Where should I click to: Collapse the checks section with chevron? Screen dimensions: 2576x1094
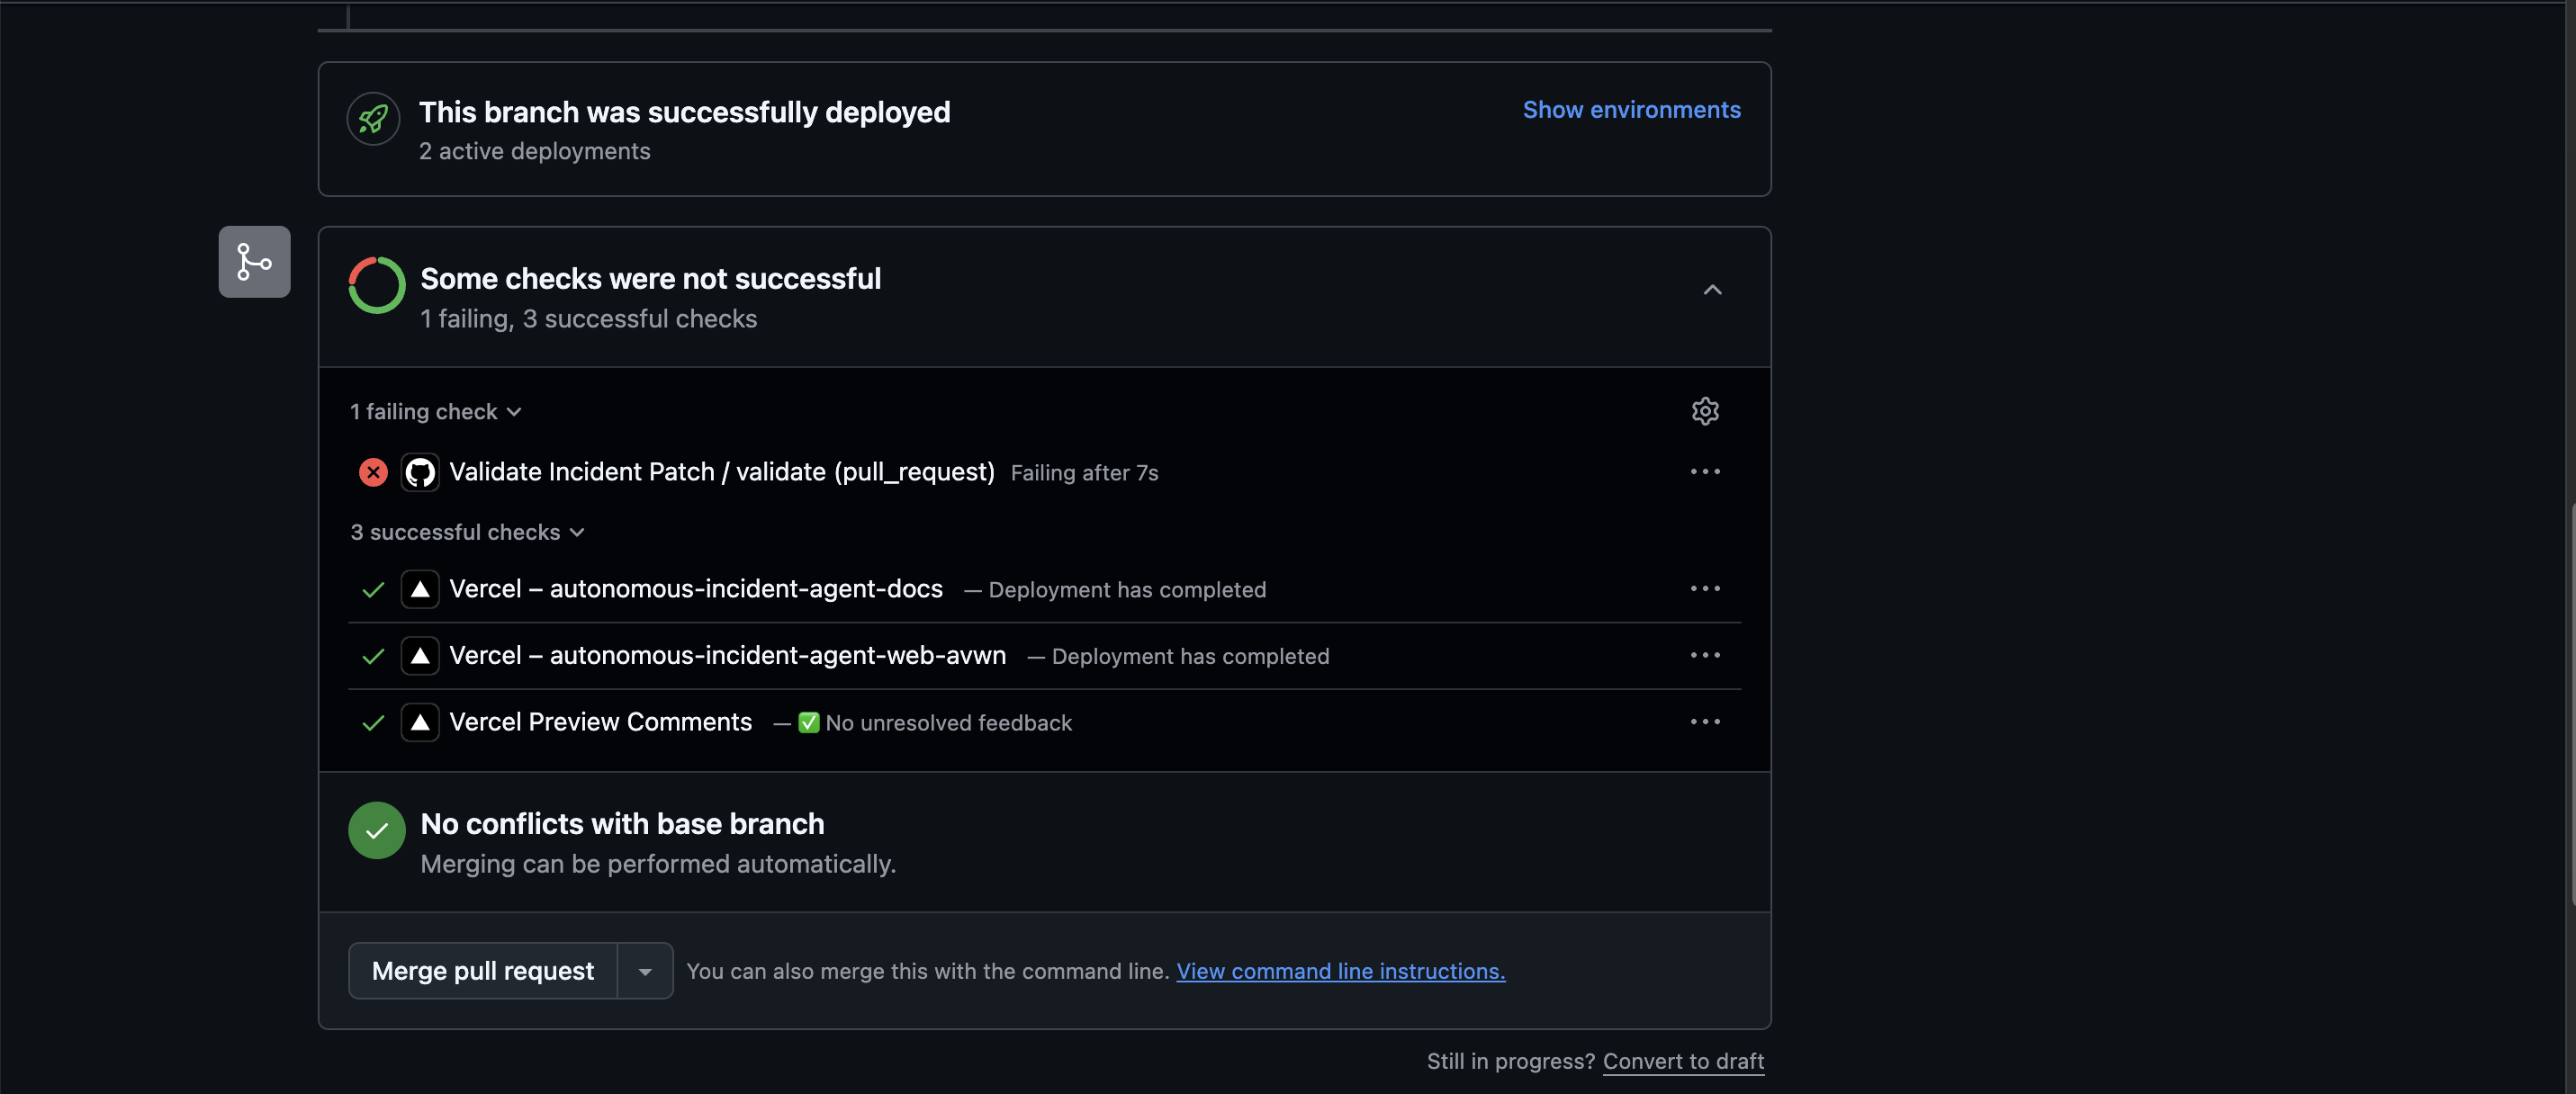(x=1712, y=290)
